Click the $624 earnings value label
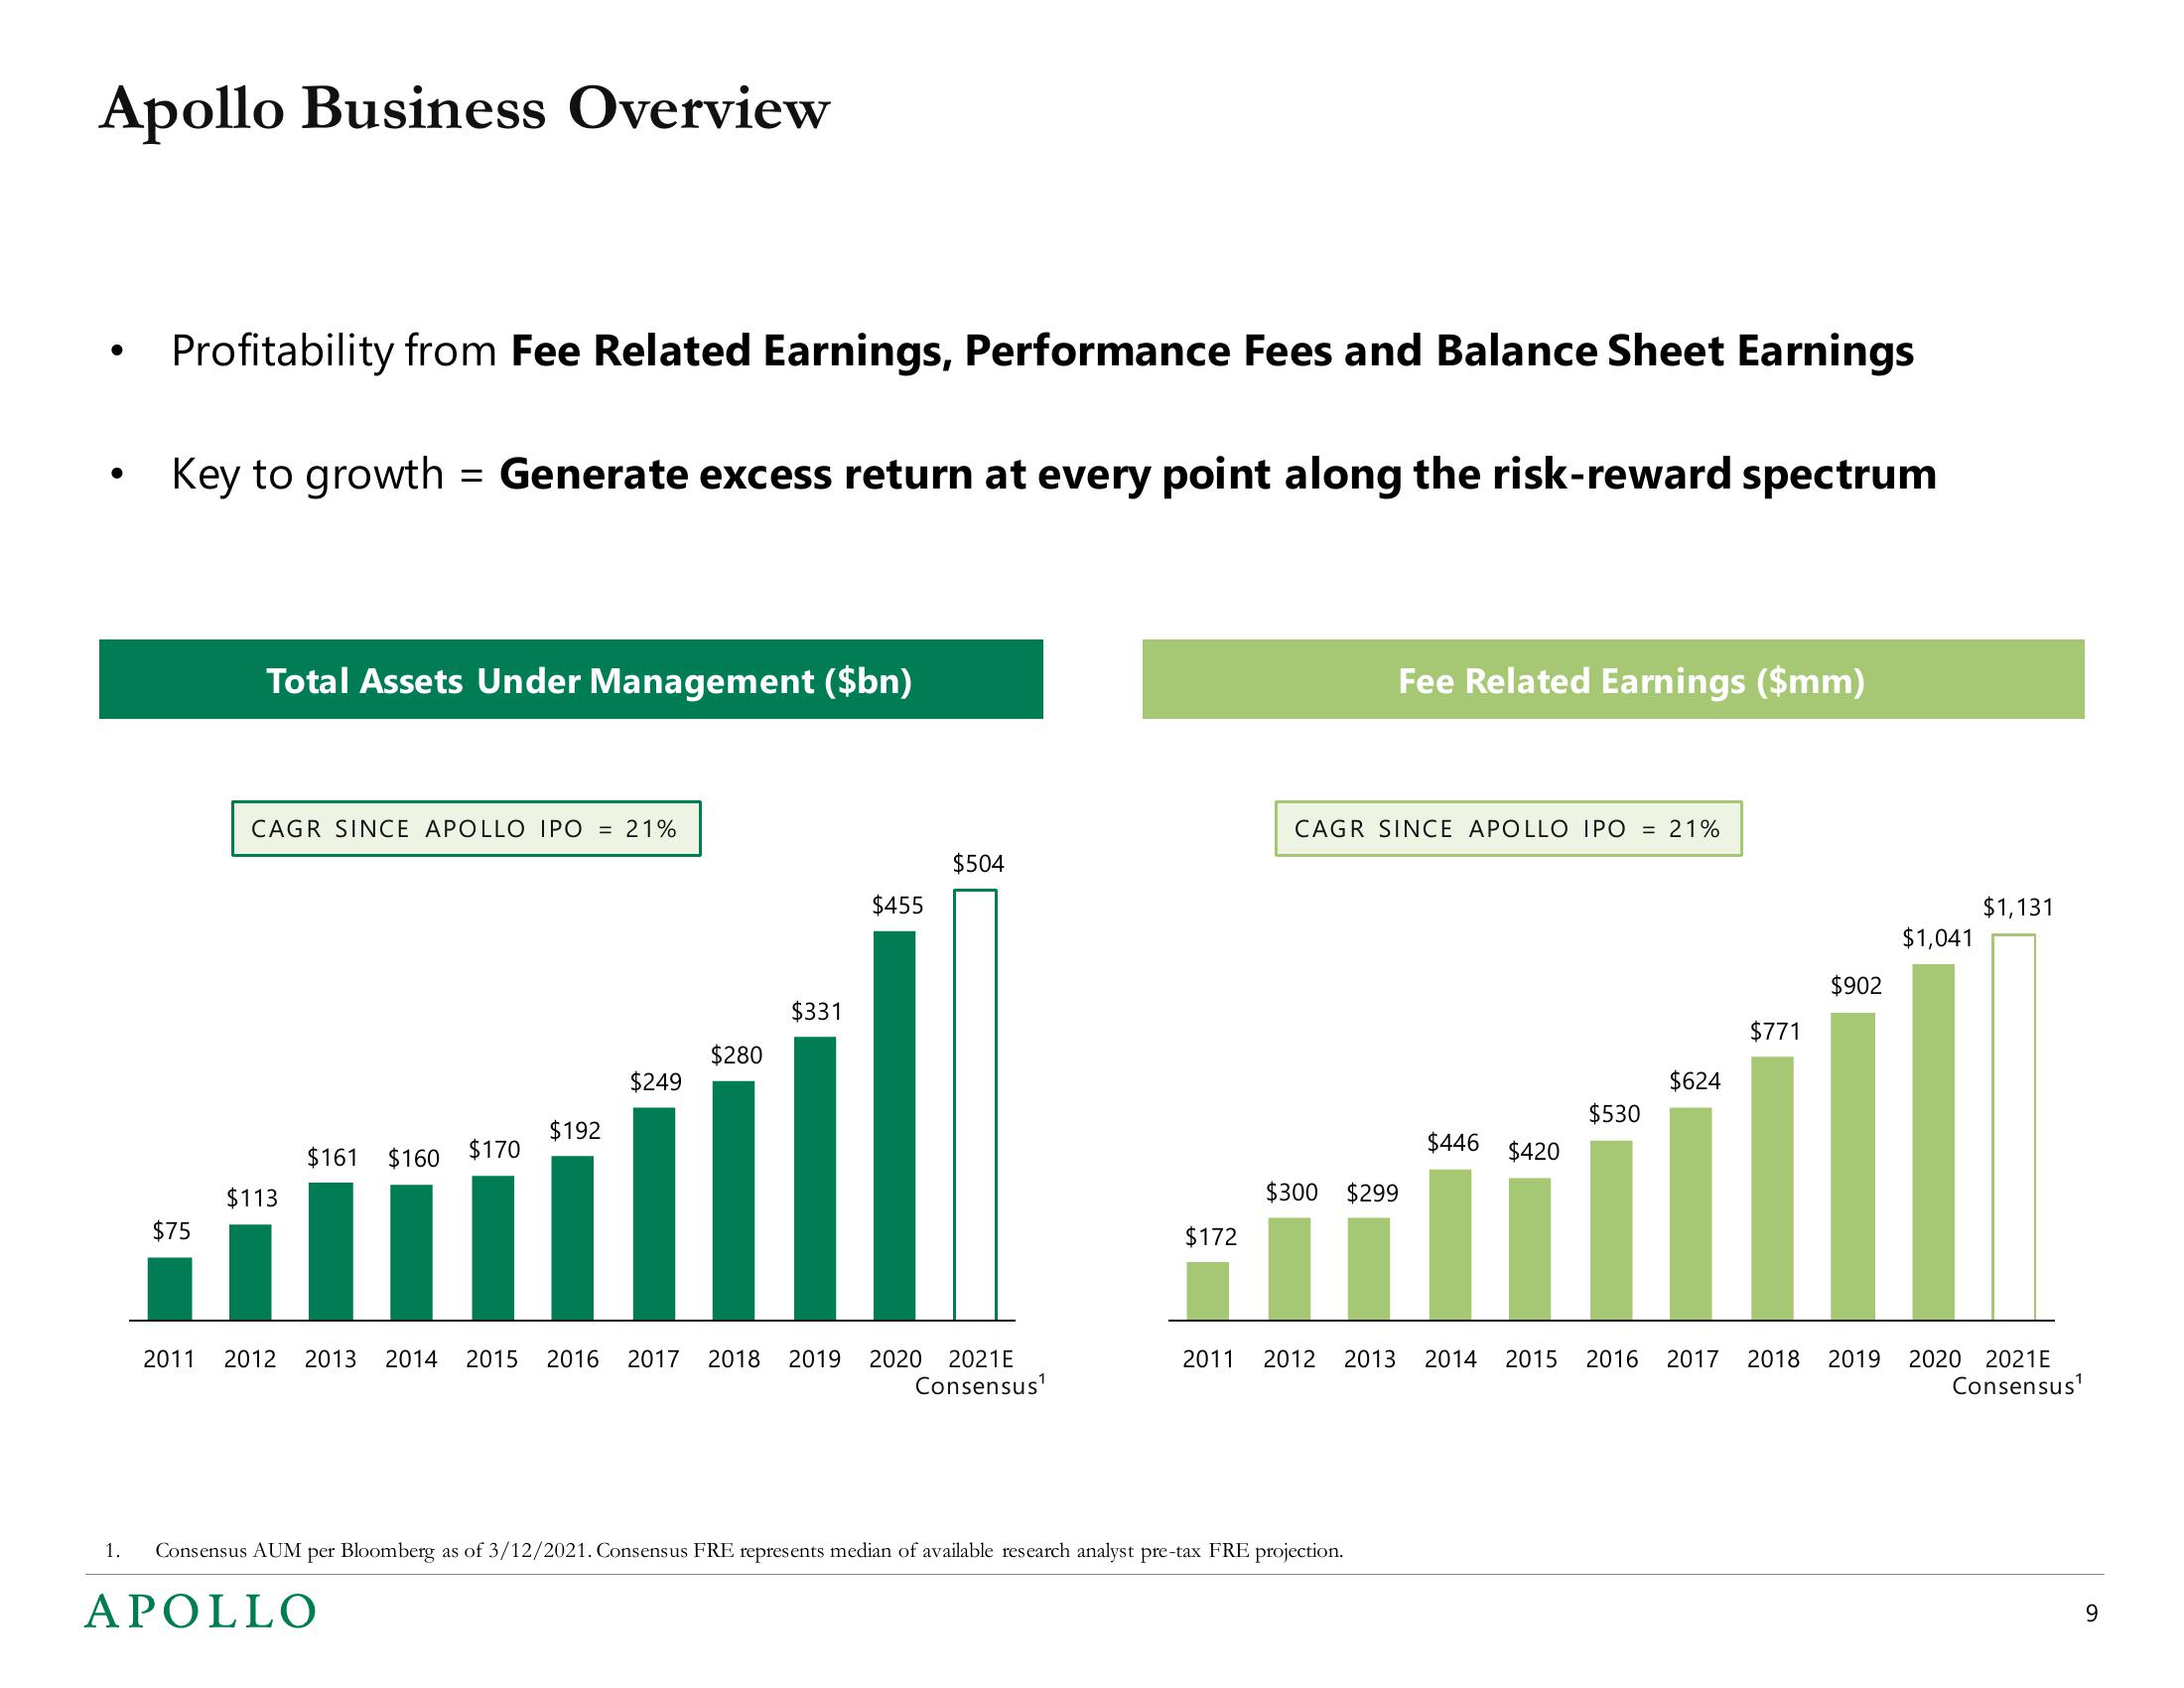This screenshot has height=1688, width=2184. 1695,1081
